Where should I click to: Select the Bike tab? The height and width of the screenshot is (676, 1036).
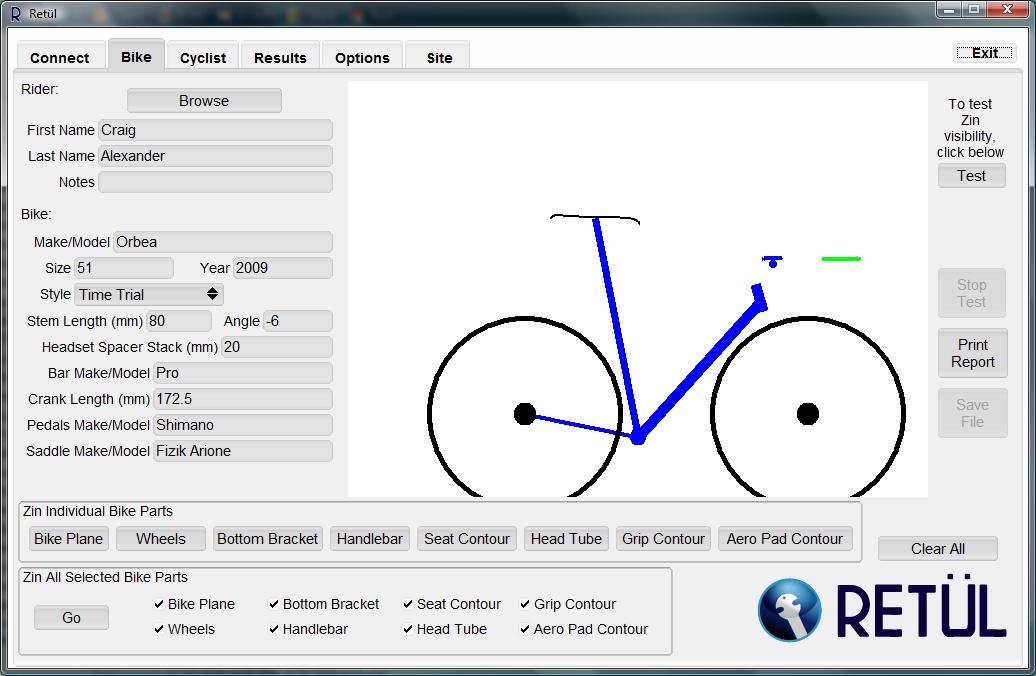pos(136,56)
